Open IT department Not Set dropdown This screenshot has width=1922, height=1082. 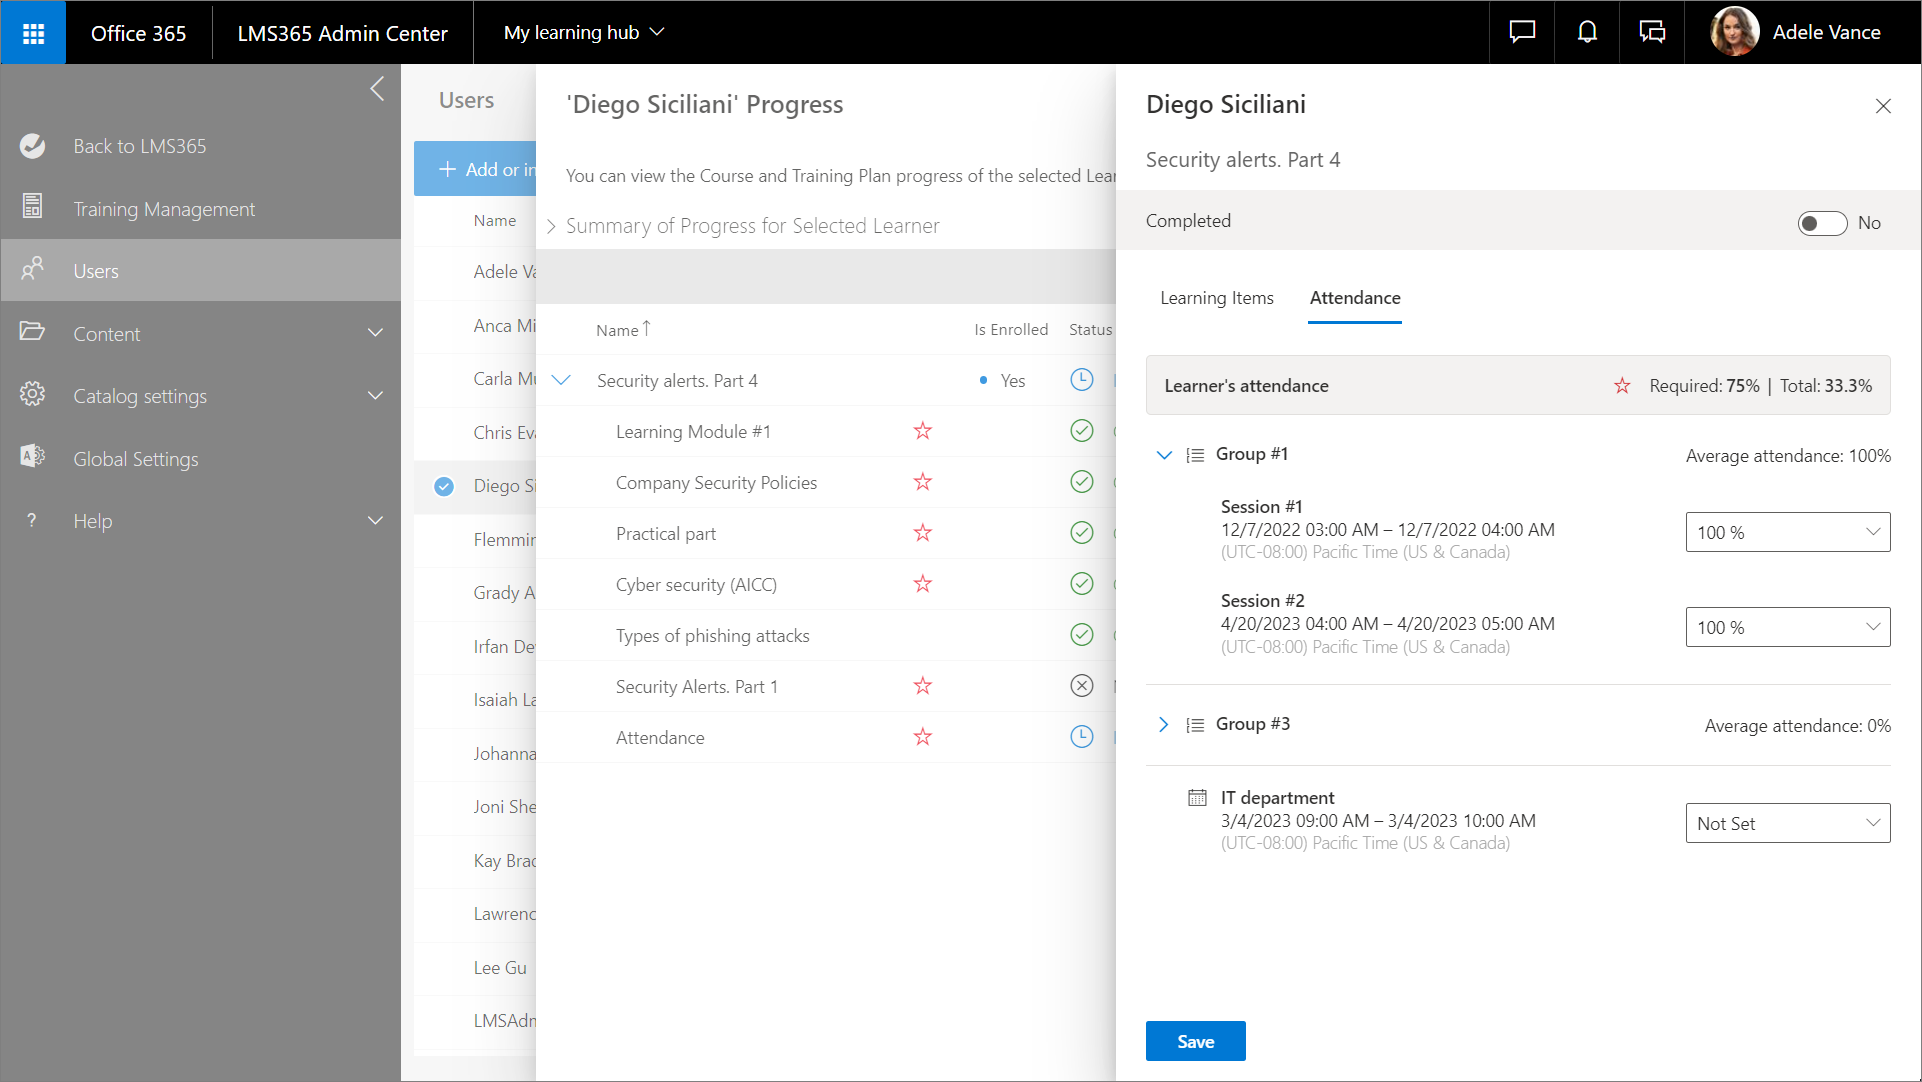tap(1787, 823)
